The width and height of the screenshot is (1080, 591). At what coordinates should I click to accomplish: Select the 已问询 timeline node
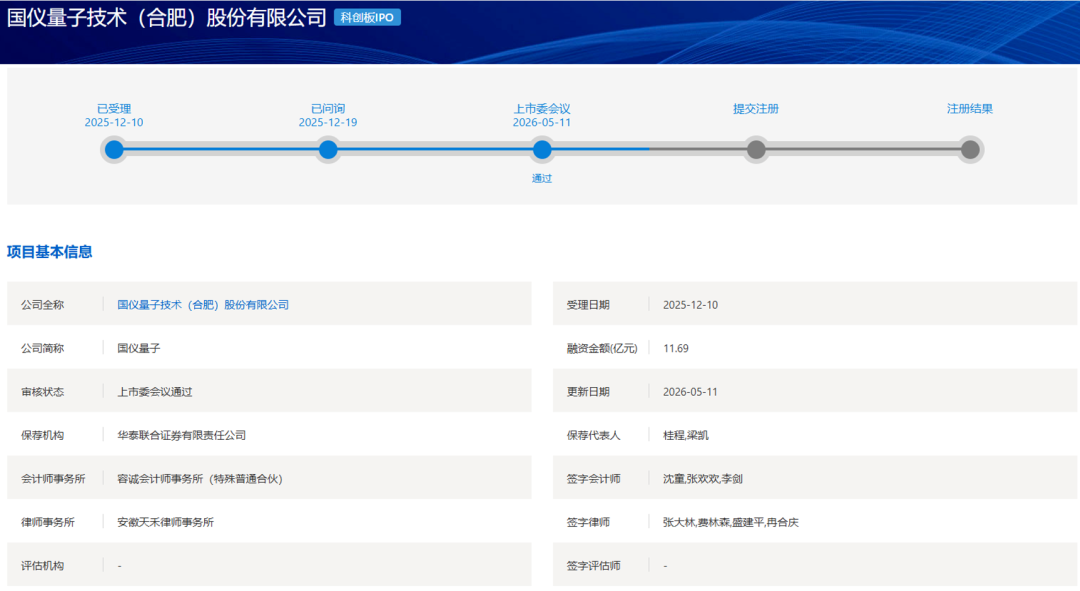328,149
